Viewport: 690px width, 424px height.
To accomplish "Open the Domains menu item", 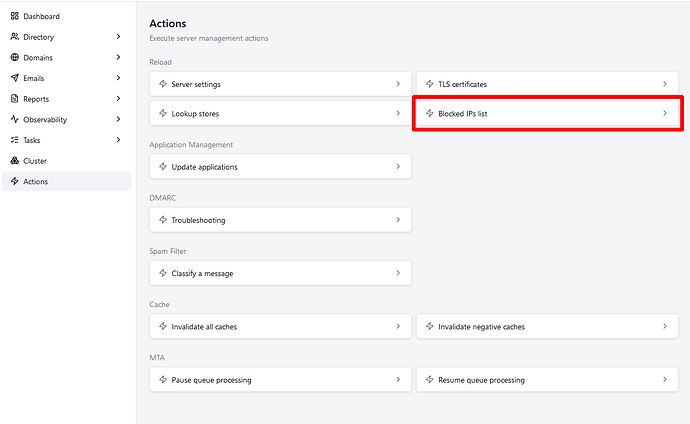I will pos(66,57).
